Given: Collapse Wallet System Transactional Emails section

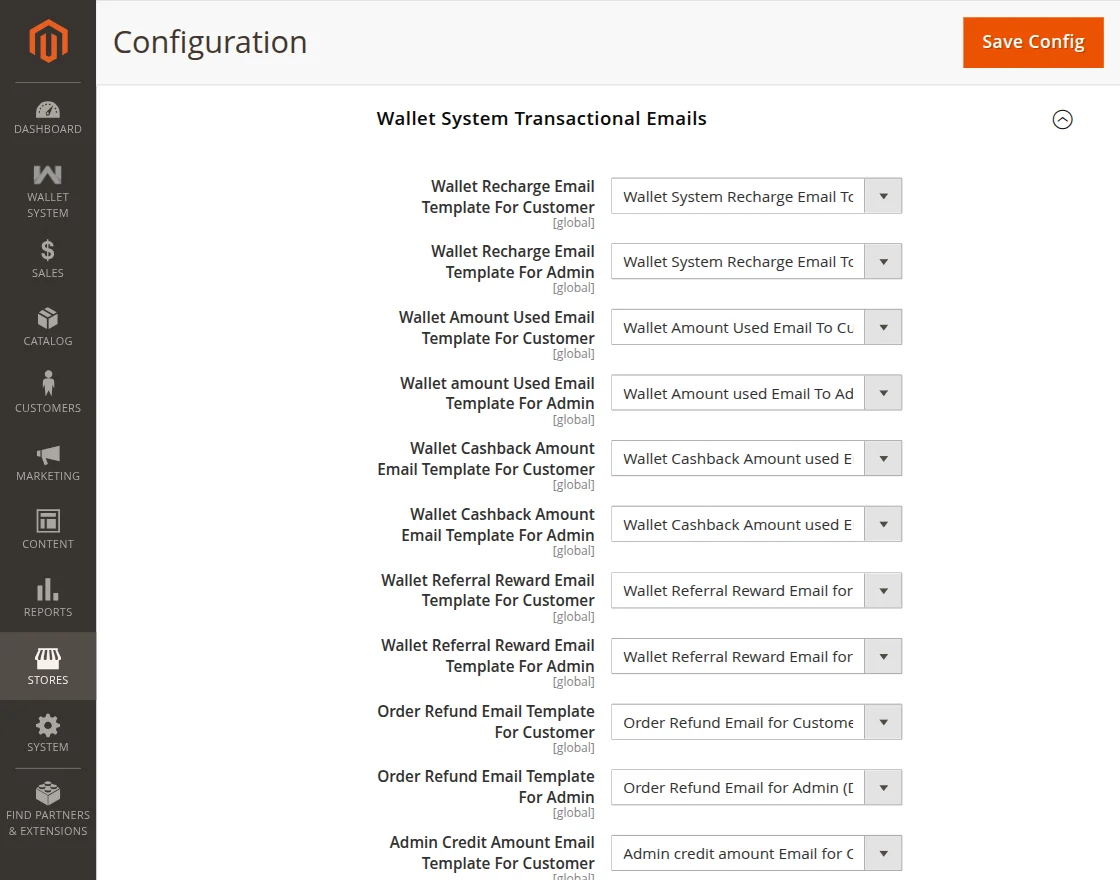Looking at the screenshot, I should [x=1062, y=119].
